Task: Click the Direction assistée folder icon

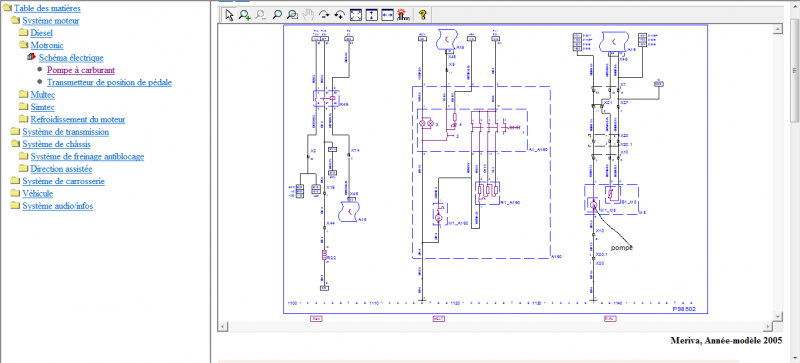Action: point(23,168)
